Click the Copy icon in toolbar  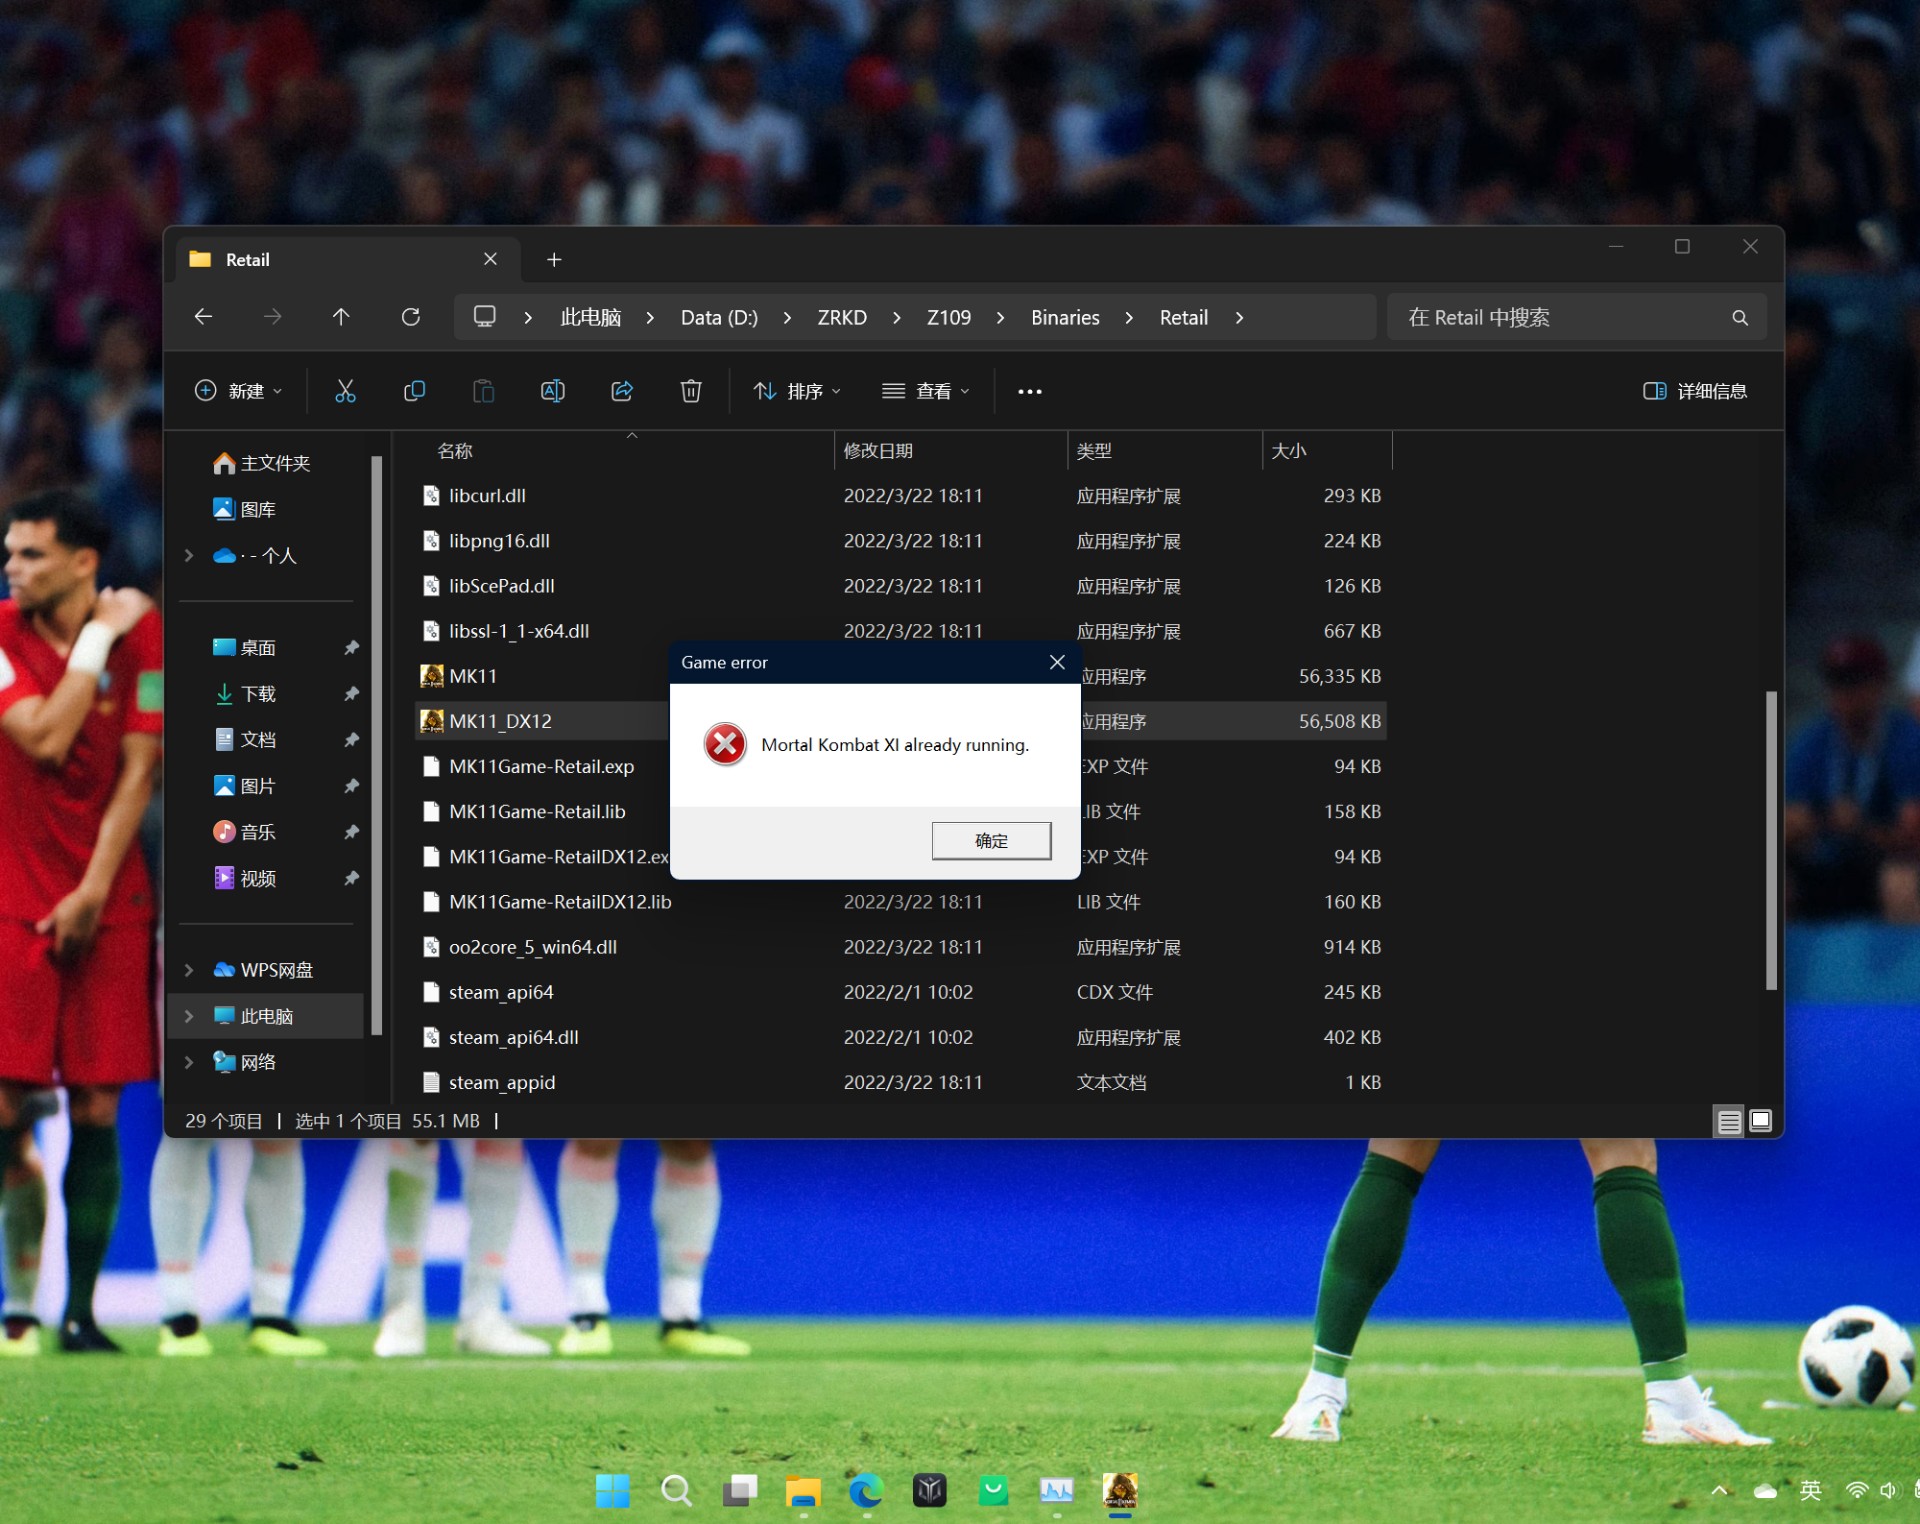[x=414, y=391]
